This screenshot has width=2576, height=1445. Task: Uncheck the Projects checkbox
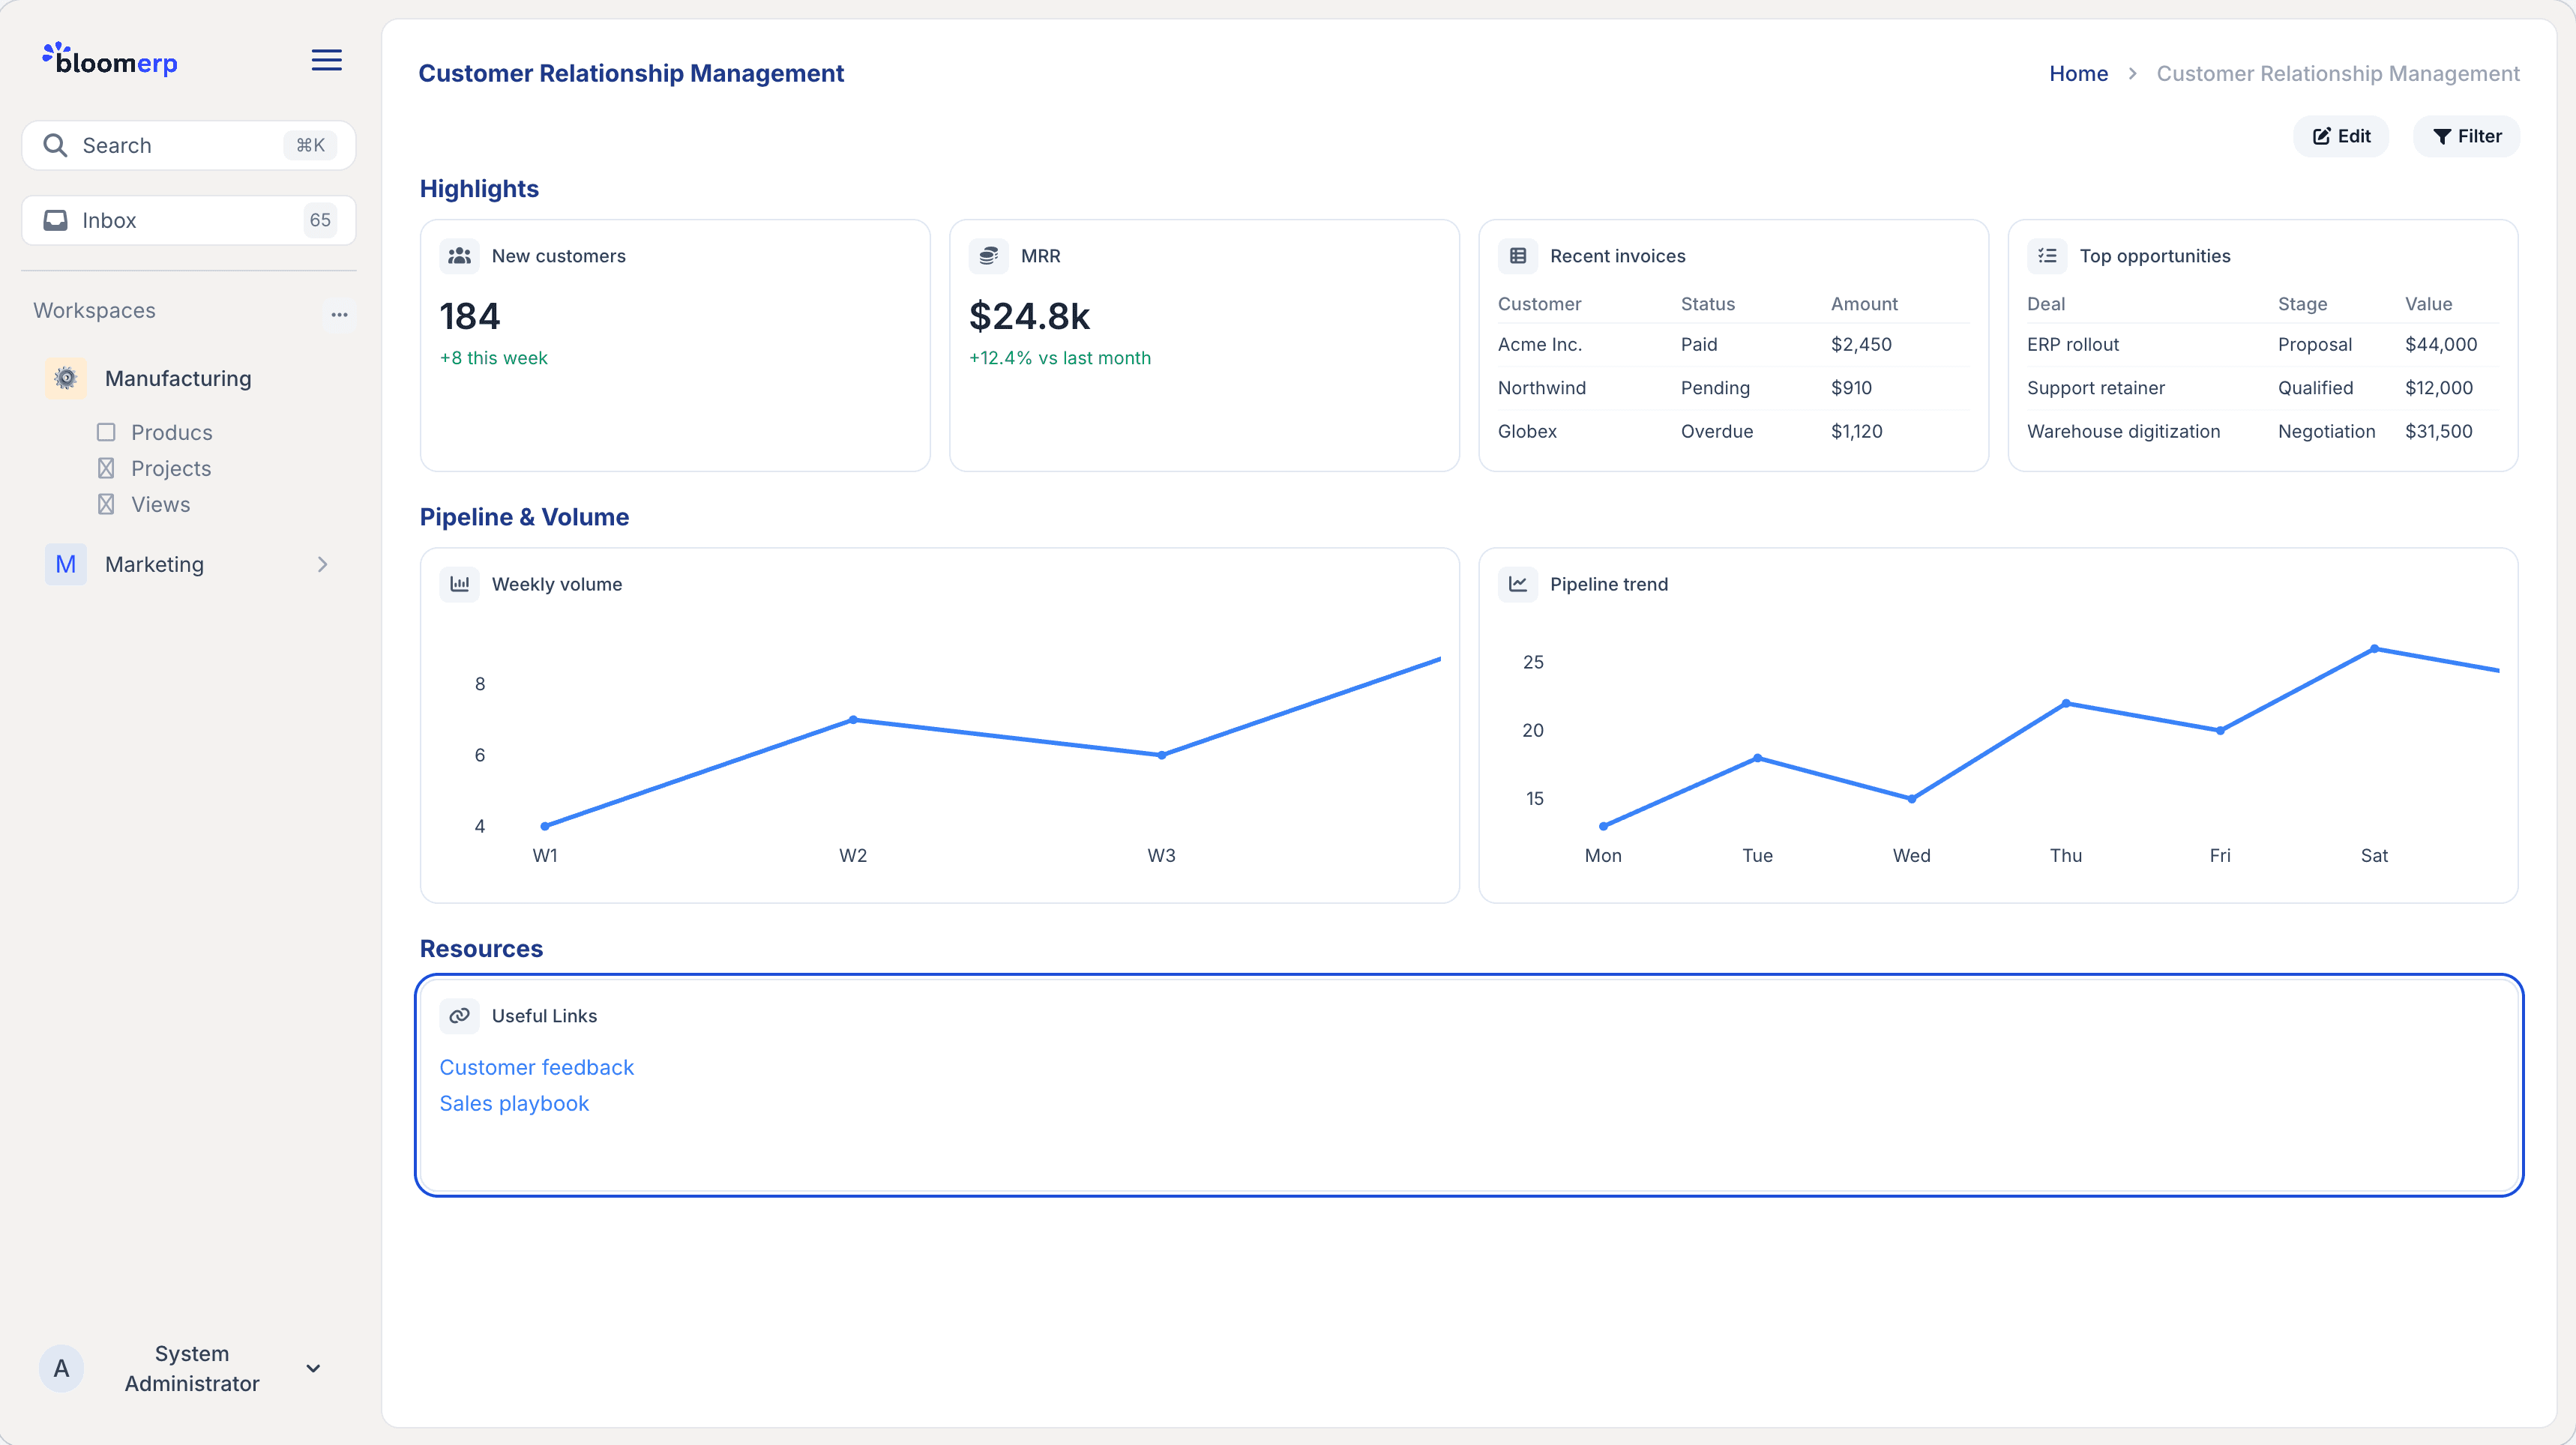(x=106, y=468)
